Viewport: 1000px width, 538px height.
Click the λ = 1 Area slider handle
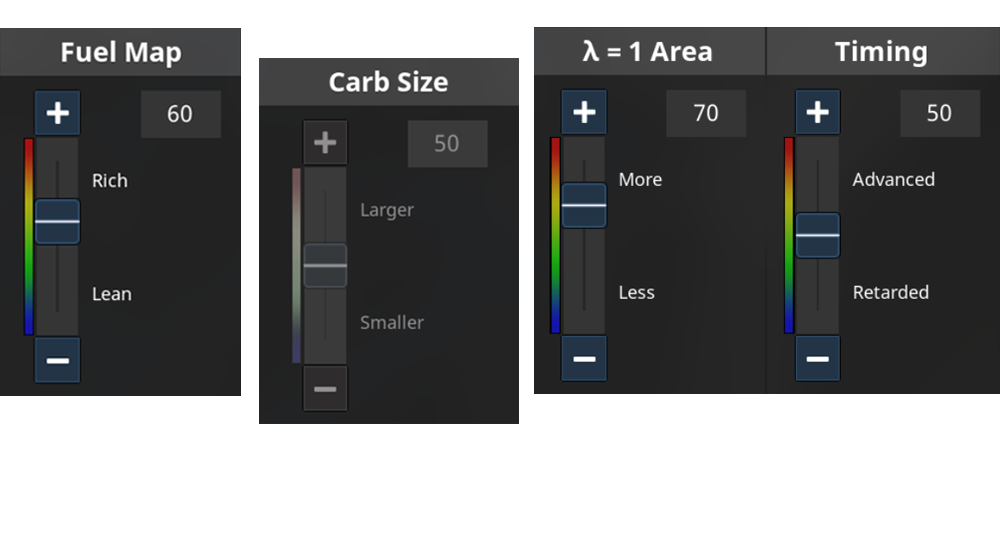[x=583, y=205]
